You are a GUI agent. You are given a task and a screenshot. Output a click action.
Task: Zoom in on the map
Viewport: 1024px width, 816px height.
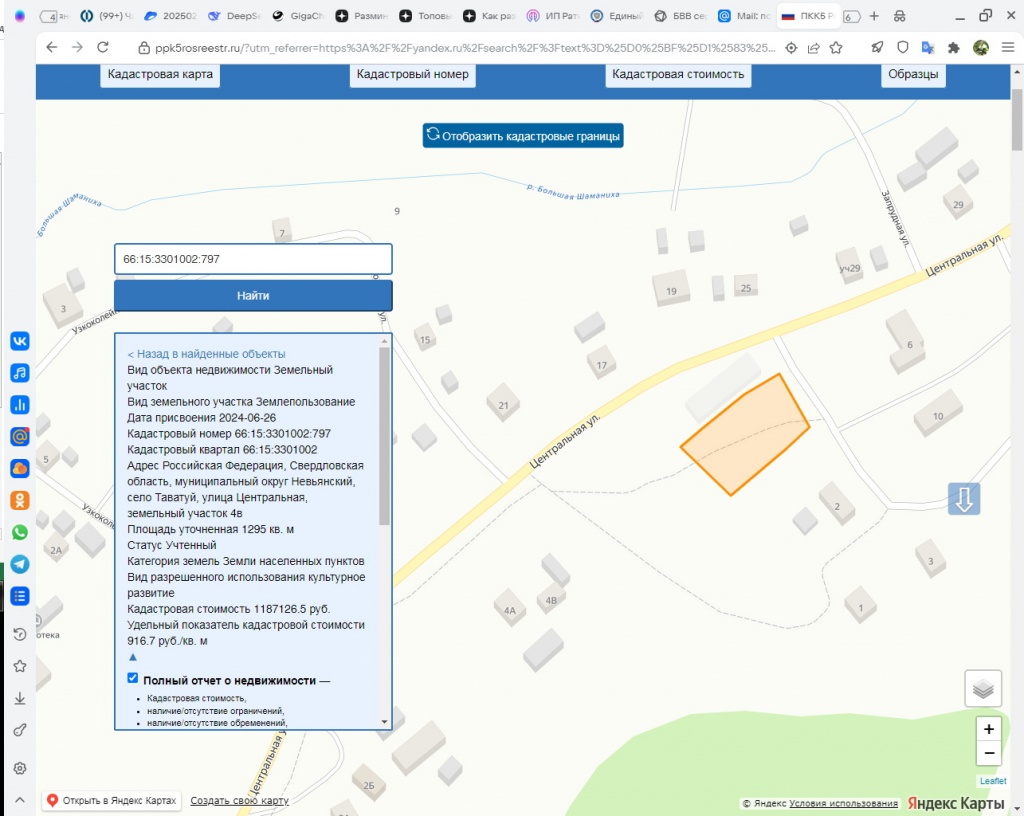(x=989, y=729)
